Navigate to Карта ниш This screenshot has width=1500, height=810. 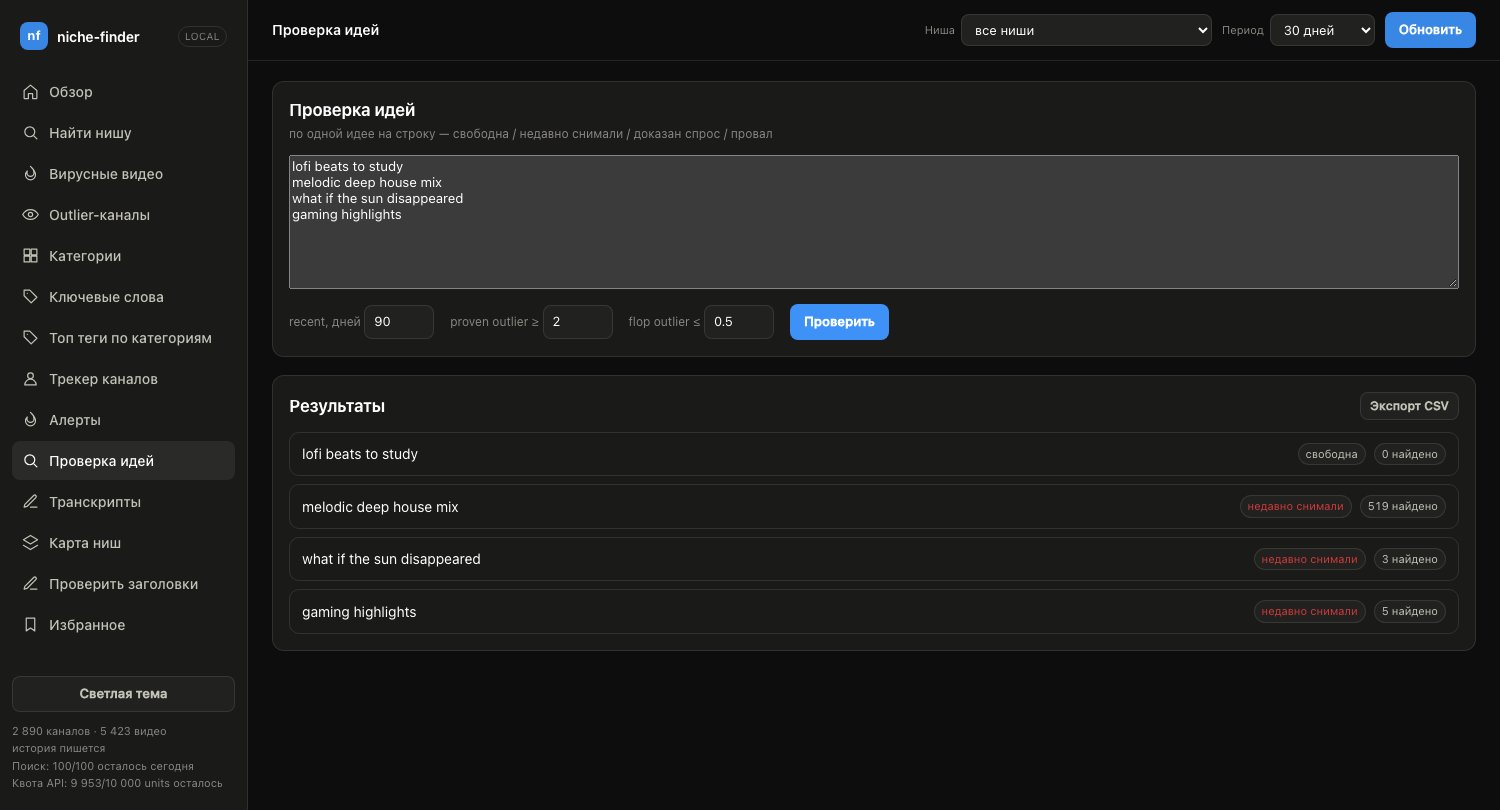[x=123, y=543]
